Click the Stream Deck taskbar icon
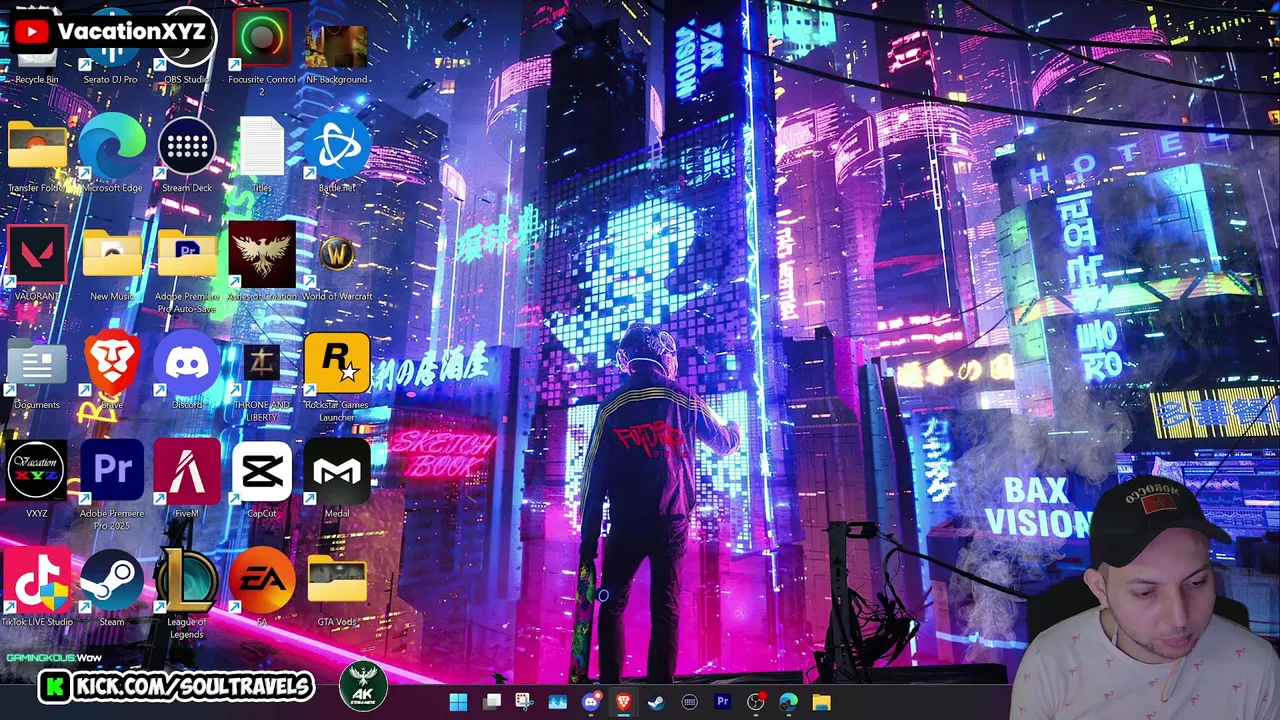This screenshot has height=720, width=1280. point(690,702)
